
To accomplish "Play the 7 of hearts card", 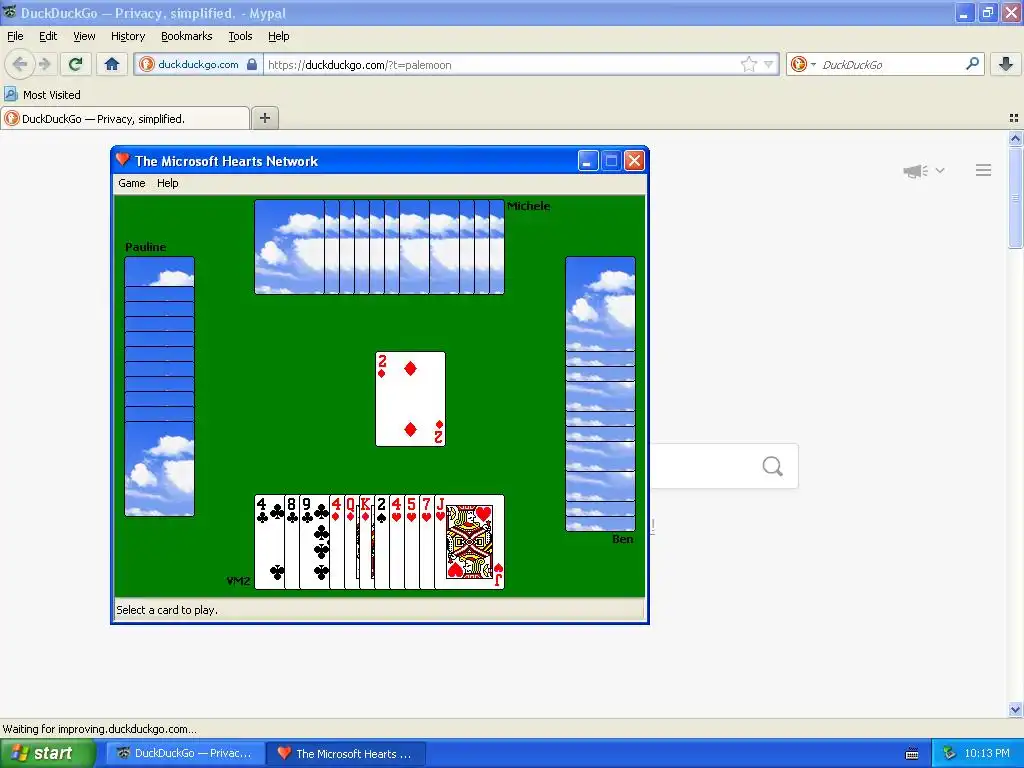I will pos(426,542).
